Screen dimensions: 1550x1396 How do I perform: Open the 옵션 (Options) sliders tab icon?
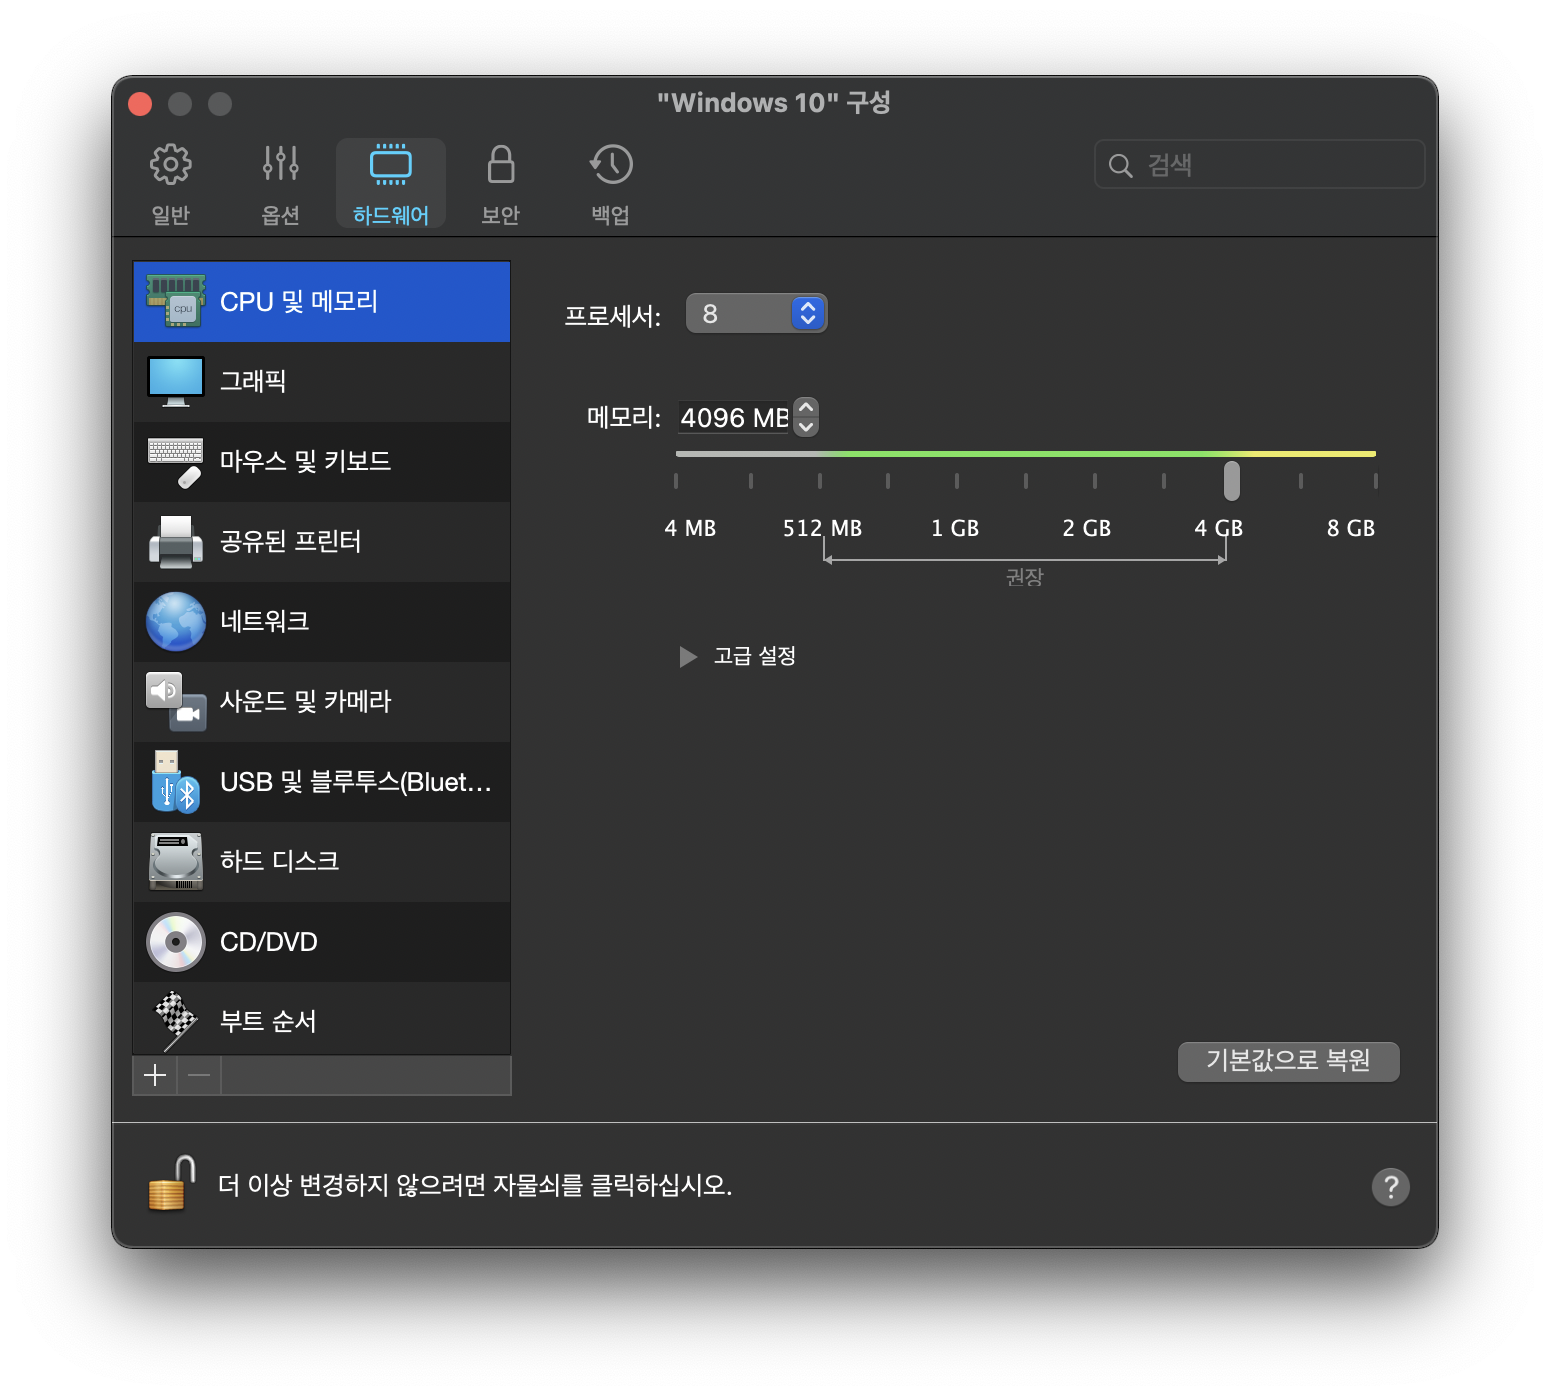click(281, 163)
